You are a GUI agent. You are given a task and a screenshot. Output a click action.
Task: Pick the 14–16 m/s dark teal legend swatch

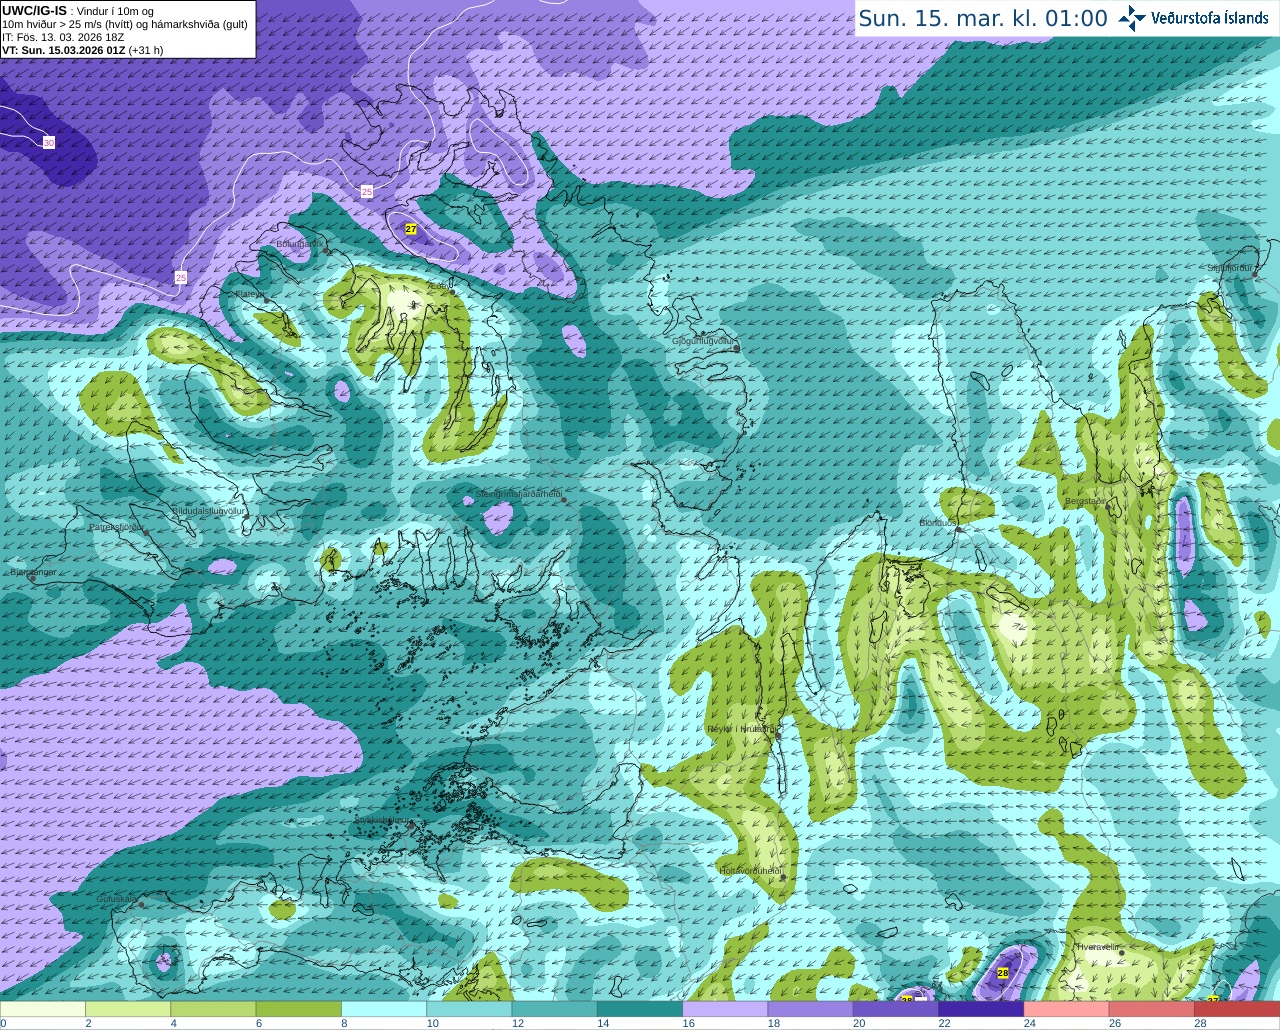pos(640,1009)
